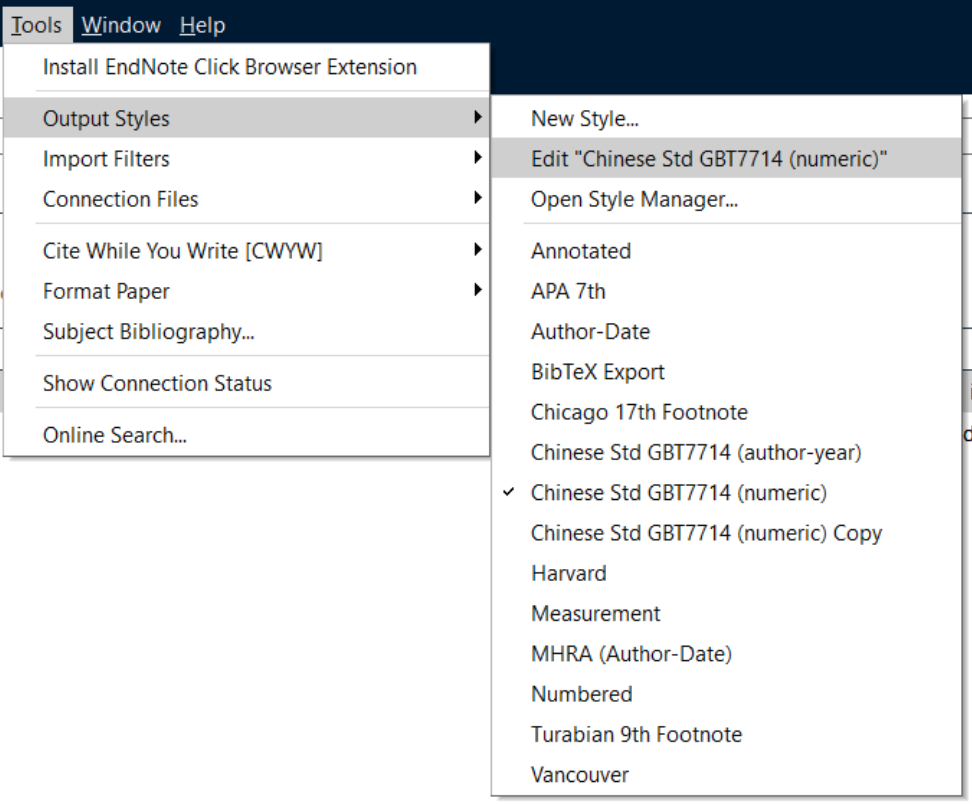Select the APA 7th output style
Screen dimensions: 972x804
(727, 291)
